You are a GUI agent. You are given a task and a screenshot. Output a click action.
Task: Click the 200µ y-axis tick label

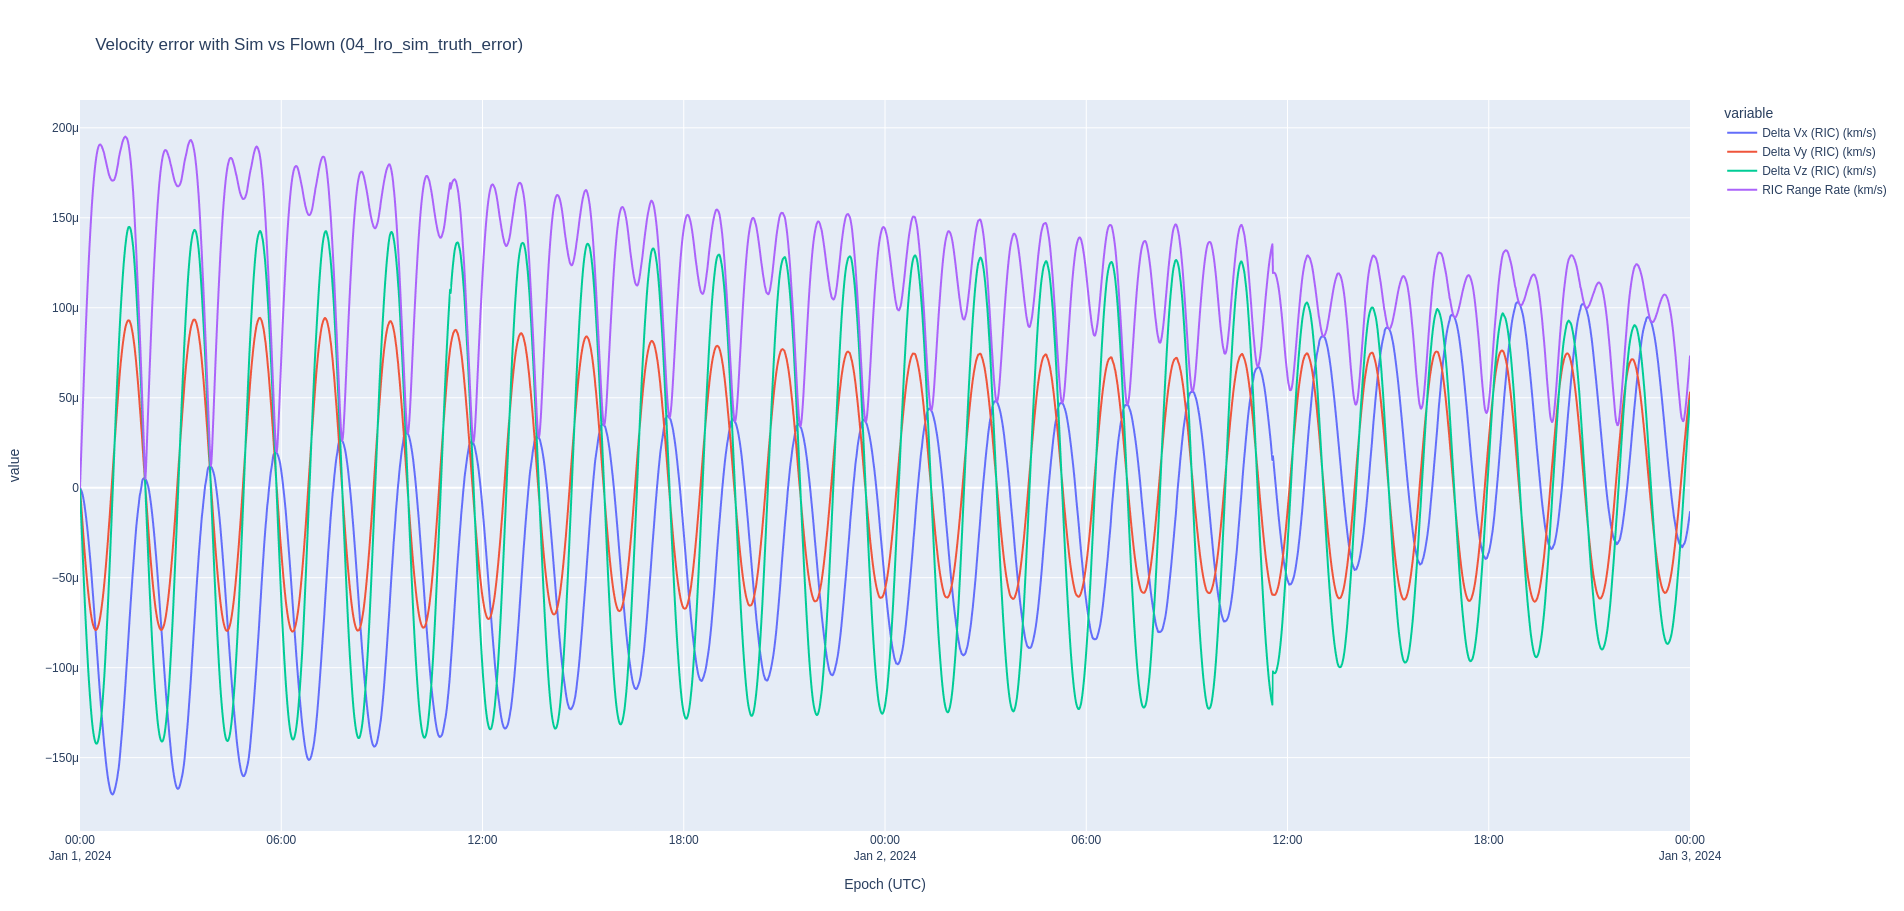65,128
